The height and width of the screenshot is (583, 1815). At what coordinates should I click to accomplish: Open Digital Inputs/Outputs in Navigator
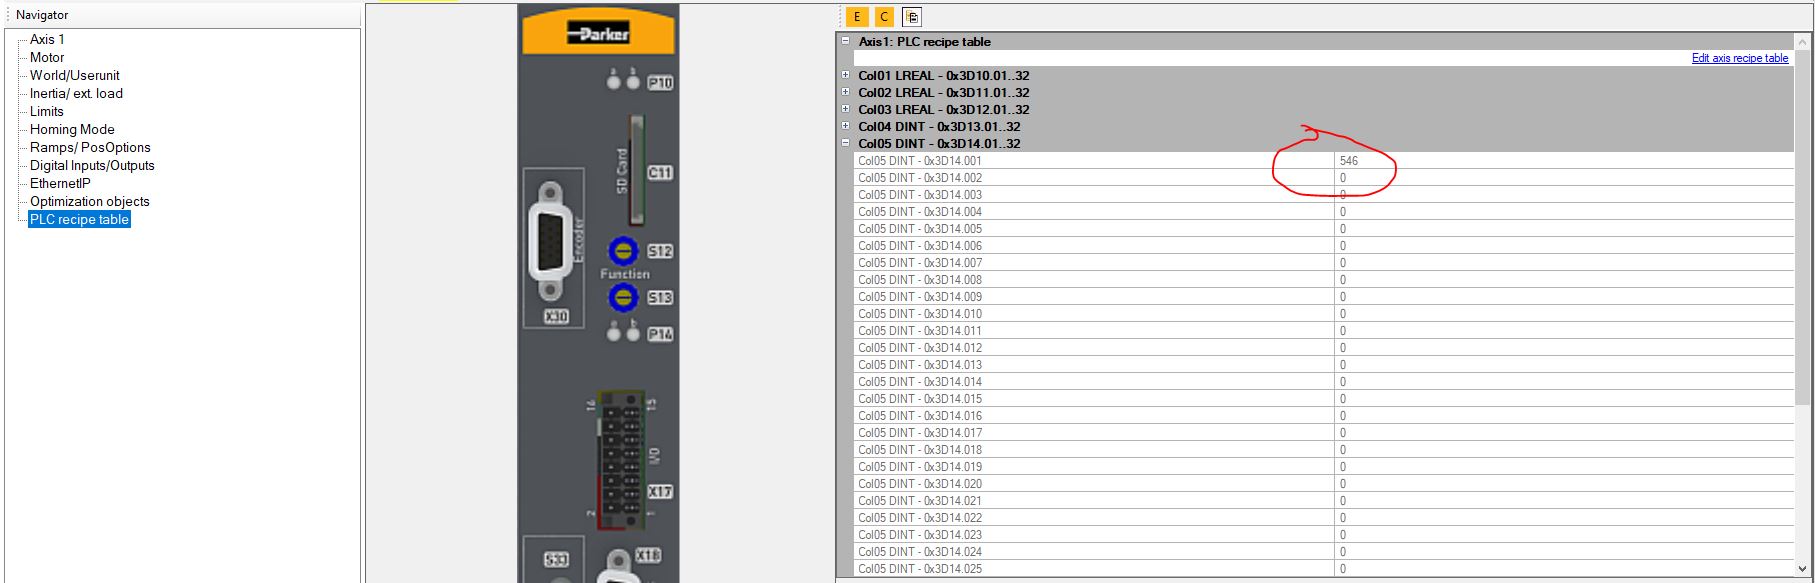click(x=92, y=165)
